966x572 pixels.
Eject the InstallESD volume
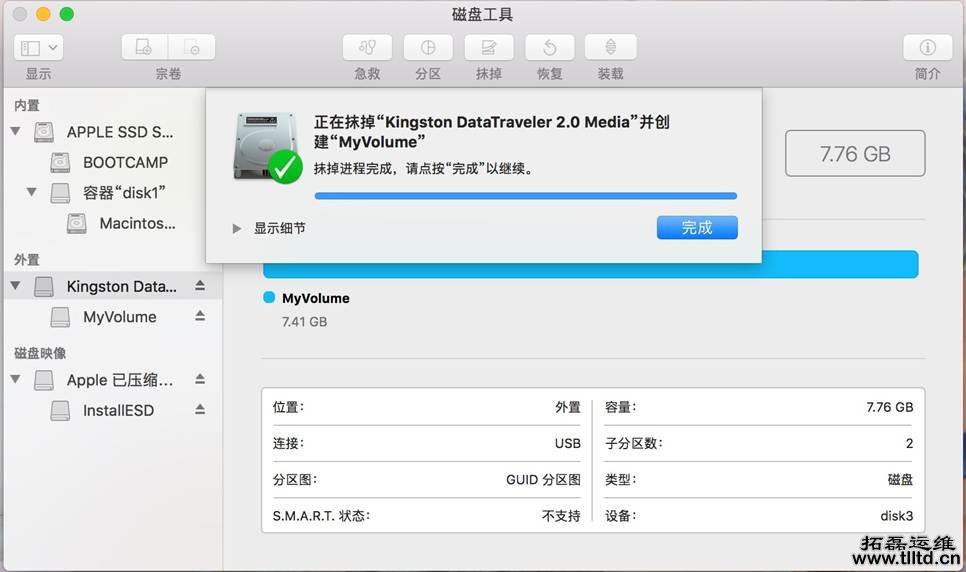pos(200,409)
